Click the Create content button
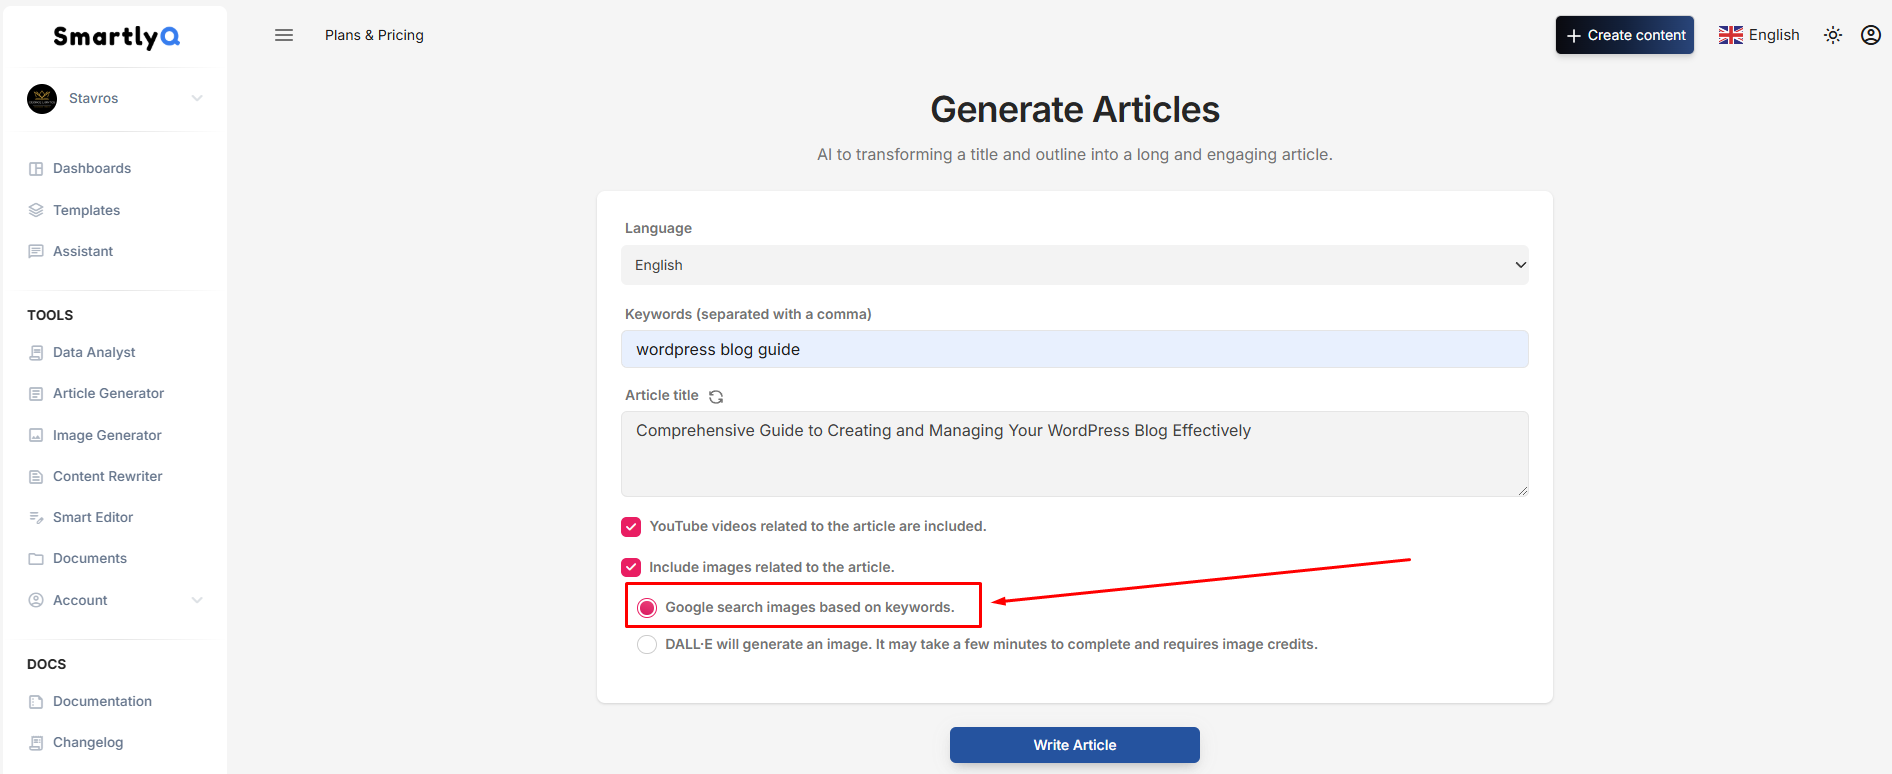Image resolution: width=1892 pixels, height=774 pixels. [1625, 35]
